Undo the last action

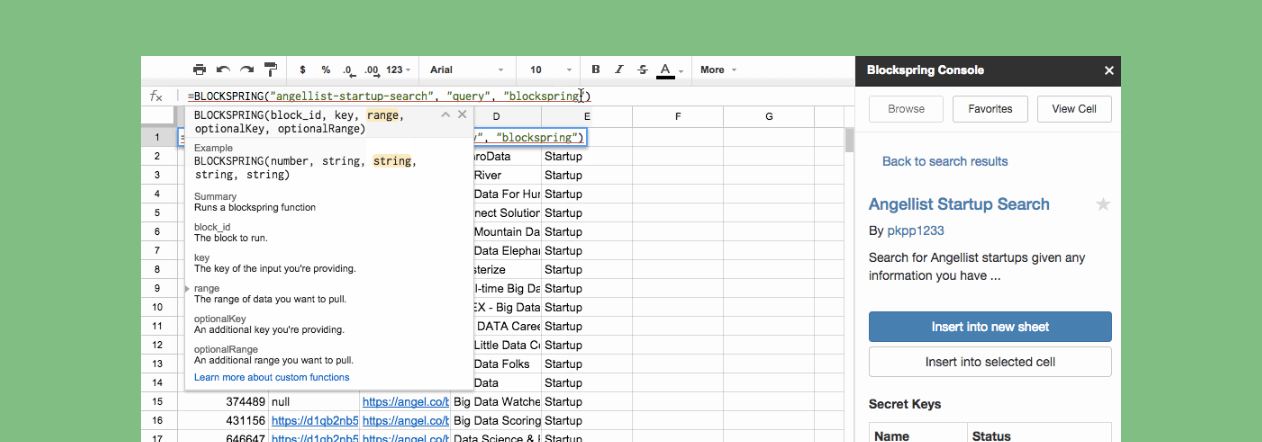[223, 70]
